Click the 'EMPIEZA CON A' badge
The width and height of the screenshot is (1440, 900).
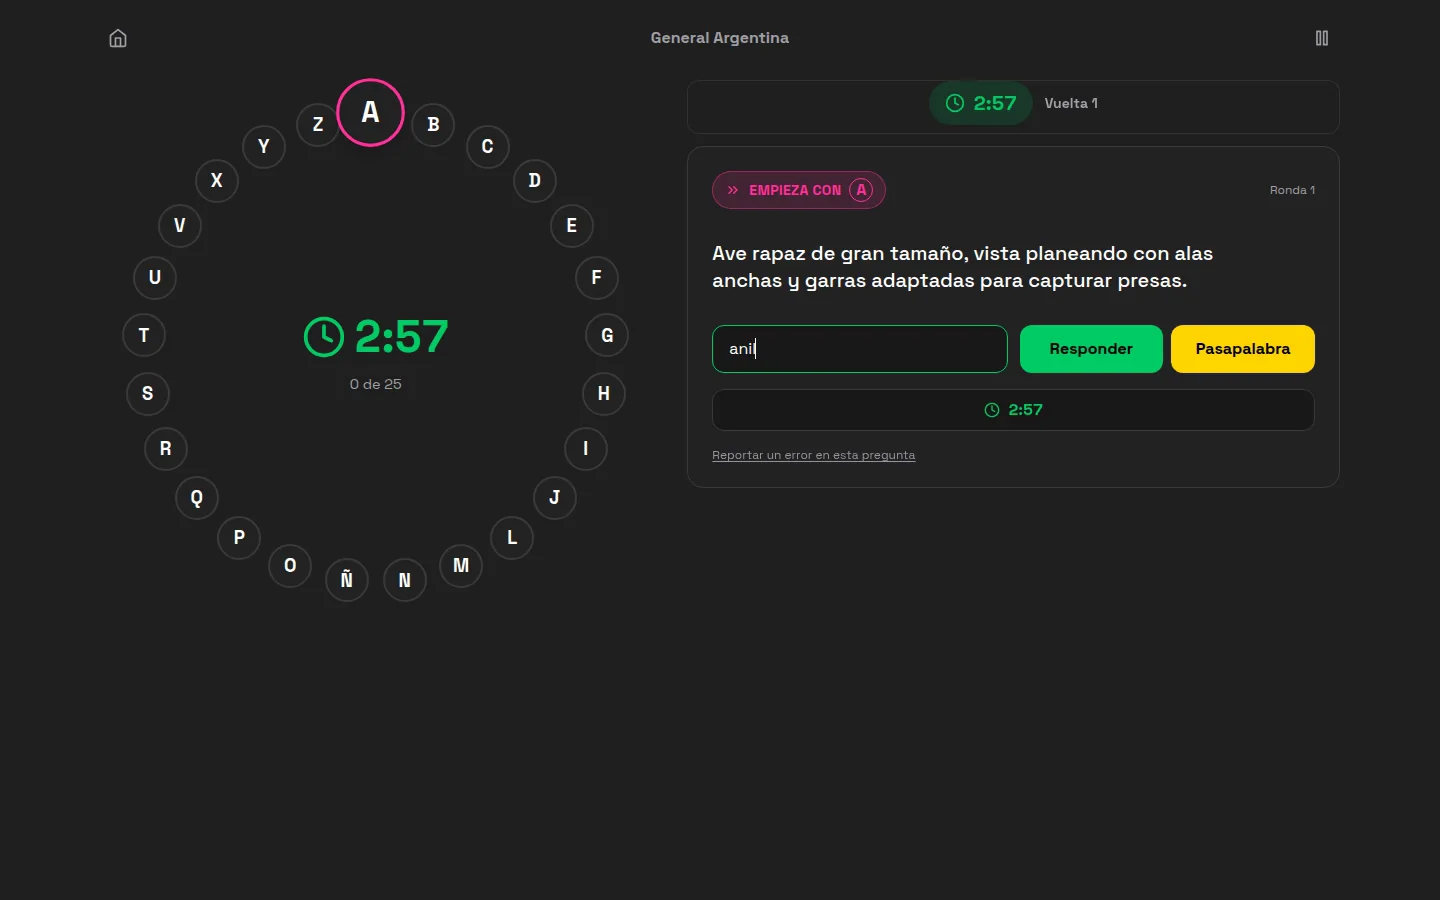tap(798, 190)
